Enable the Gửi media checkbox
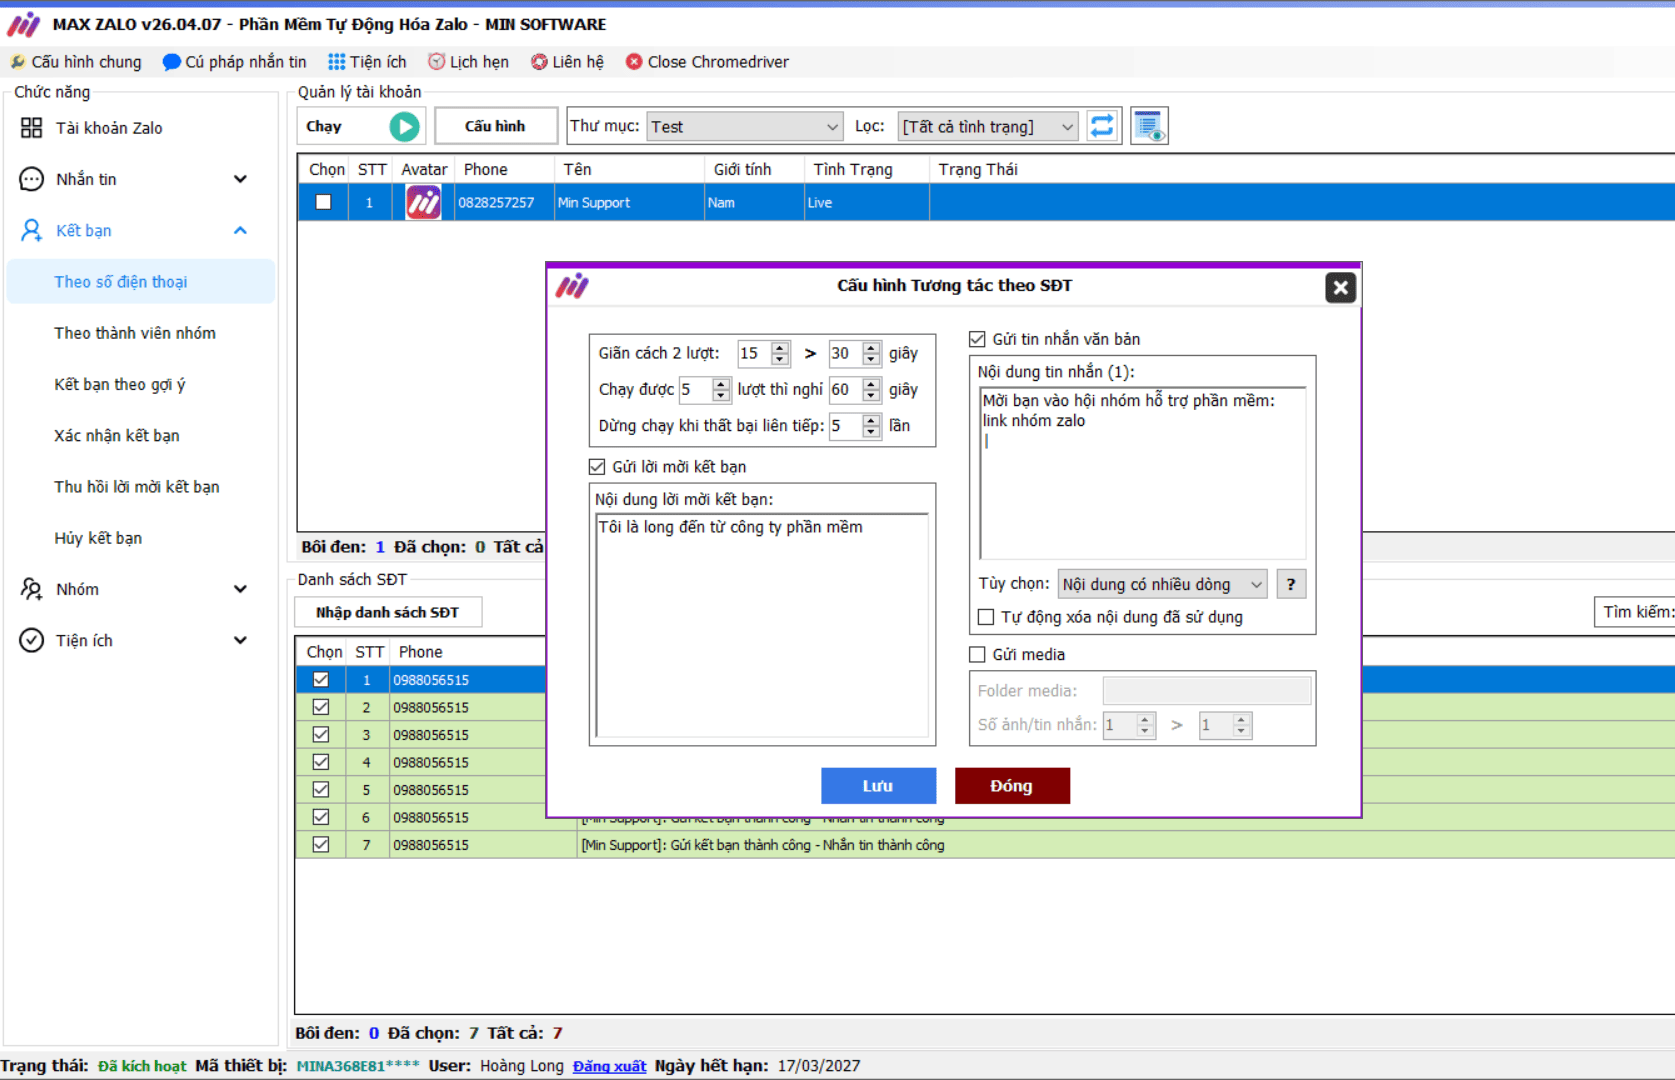 tap(978, 655)
